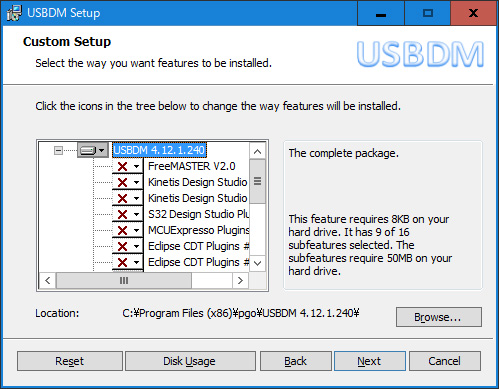Proceed with the Next button
Image resolution: width=499 pixels, height=389 pixels.
(x=370, y=361)
